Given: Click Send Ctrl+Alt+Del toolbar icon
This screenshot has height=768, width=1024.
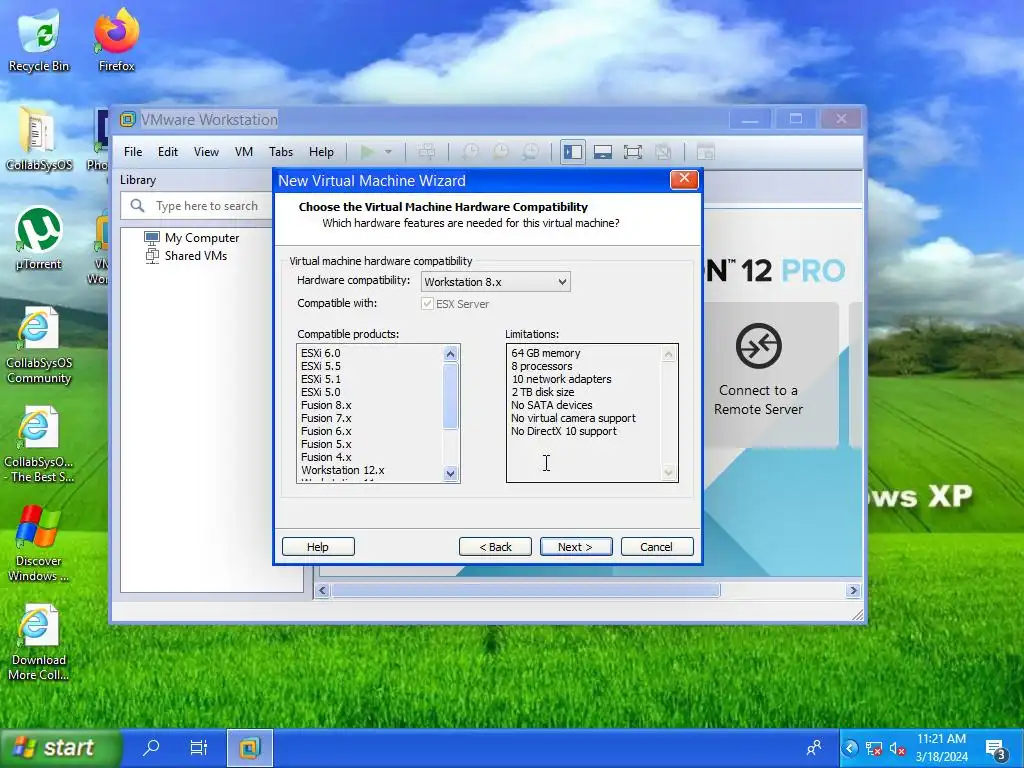Looking at the screenshot, I should 426,152.
